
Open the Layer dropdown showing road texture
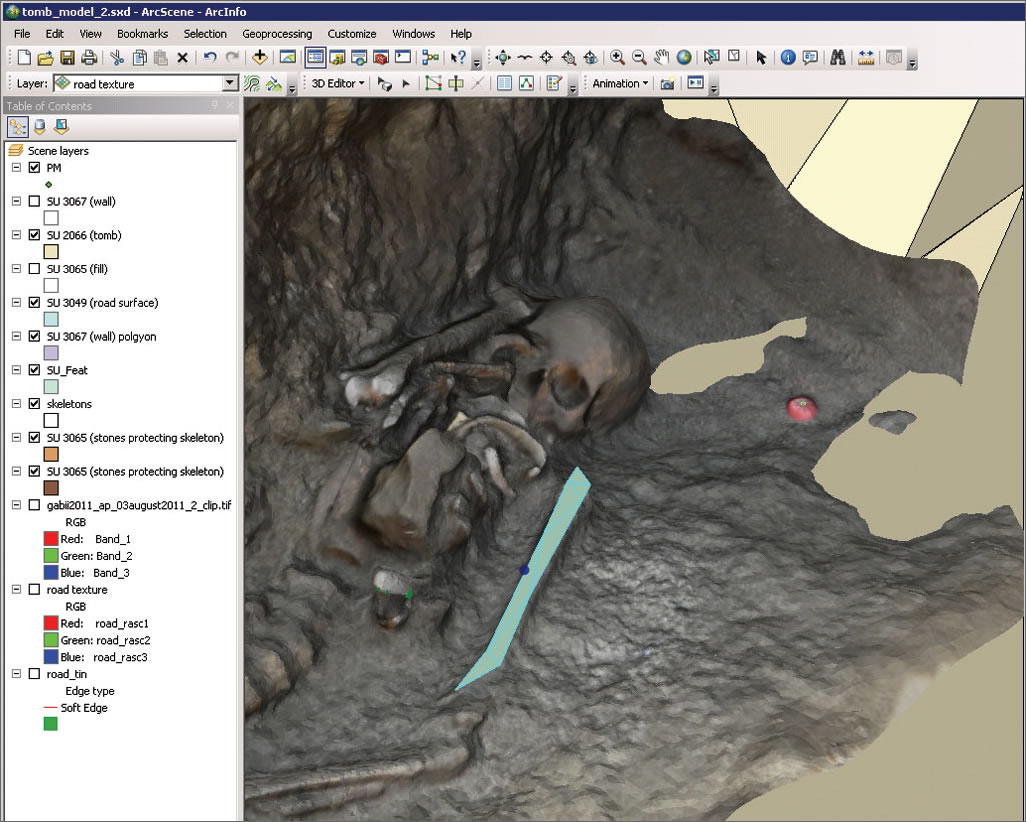230,85
